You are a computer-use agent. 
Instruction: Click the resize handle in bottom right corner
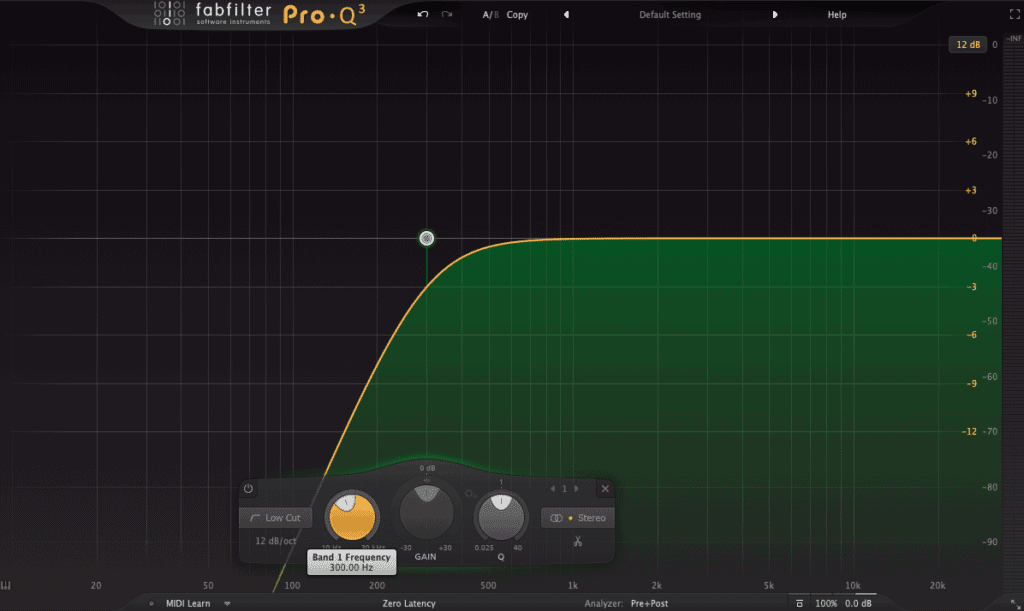point(1018,606)
